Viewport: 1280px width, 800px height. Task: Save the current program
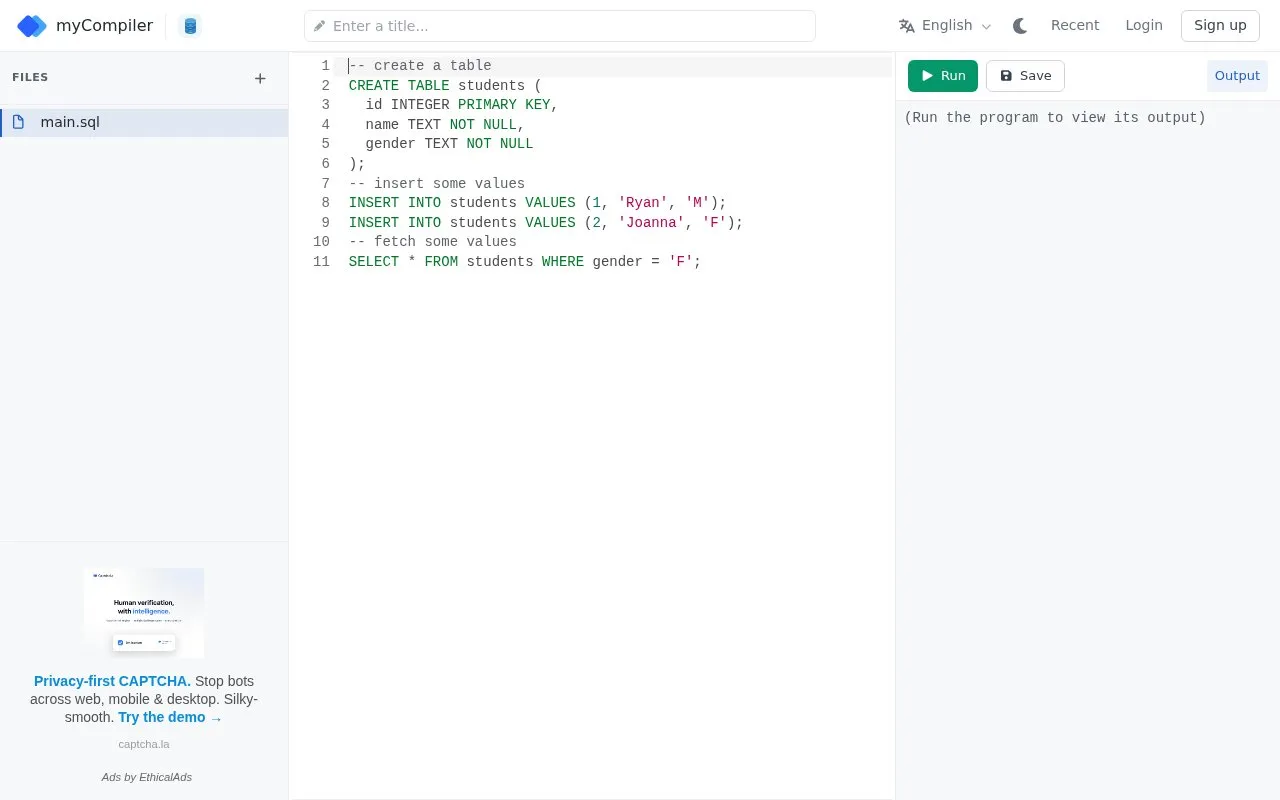pyautogui.click(x=1025, y=76)
